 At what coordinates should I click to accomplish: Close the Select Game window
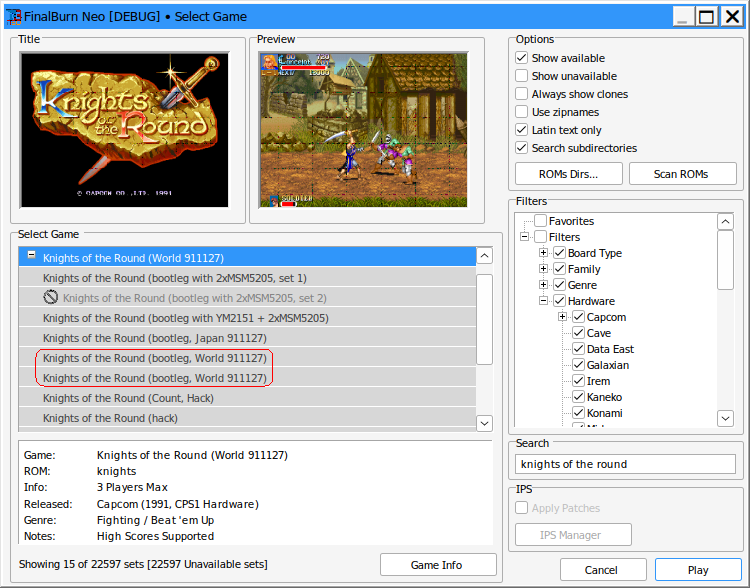pos(732,17)
